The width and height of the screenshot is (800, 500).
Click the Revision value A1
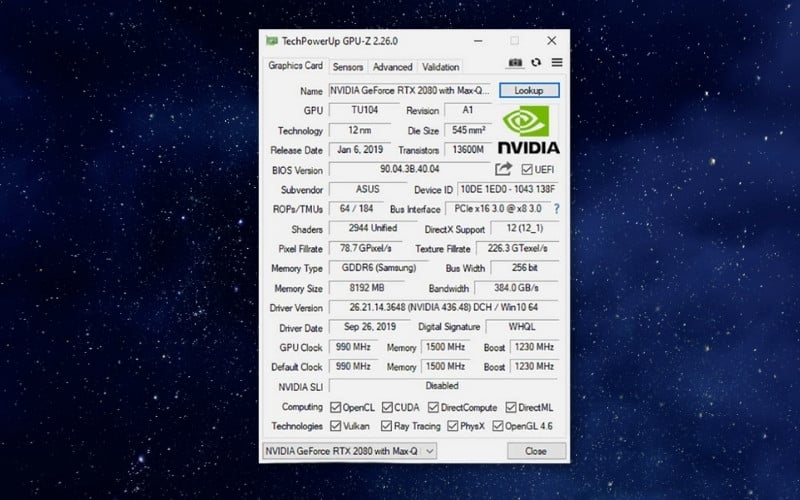point(468,110)
